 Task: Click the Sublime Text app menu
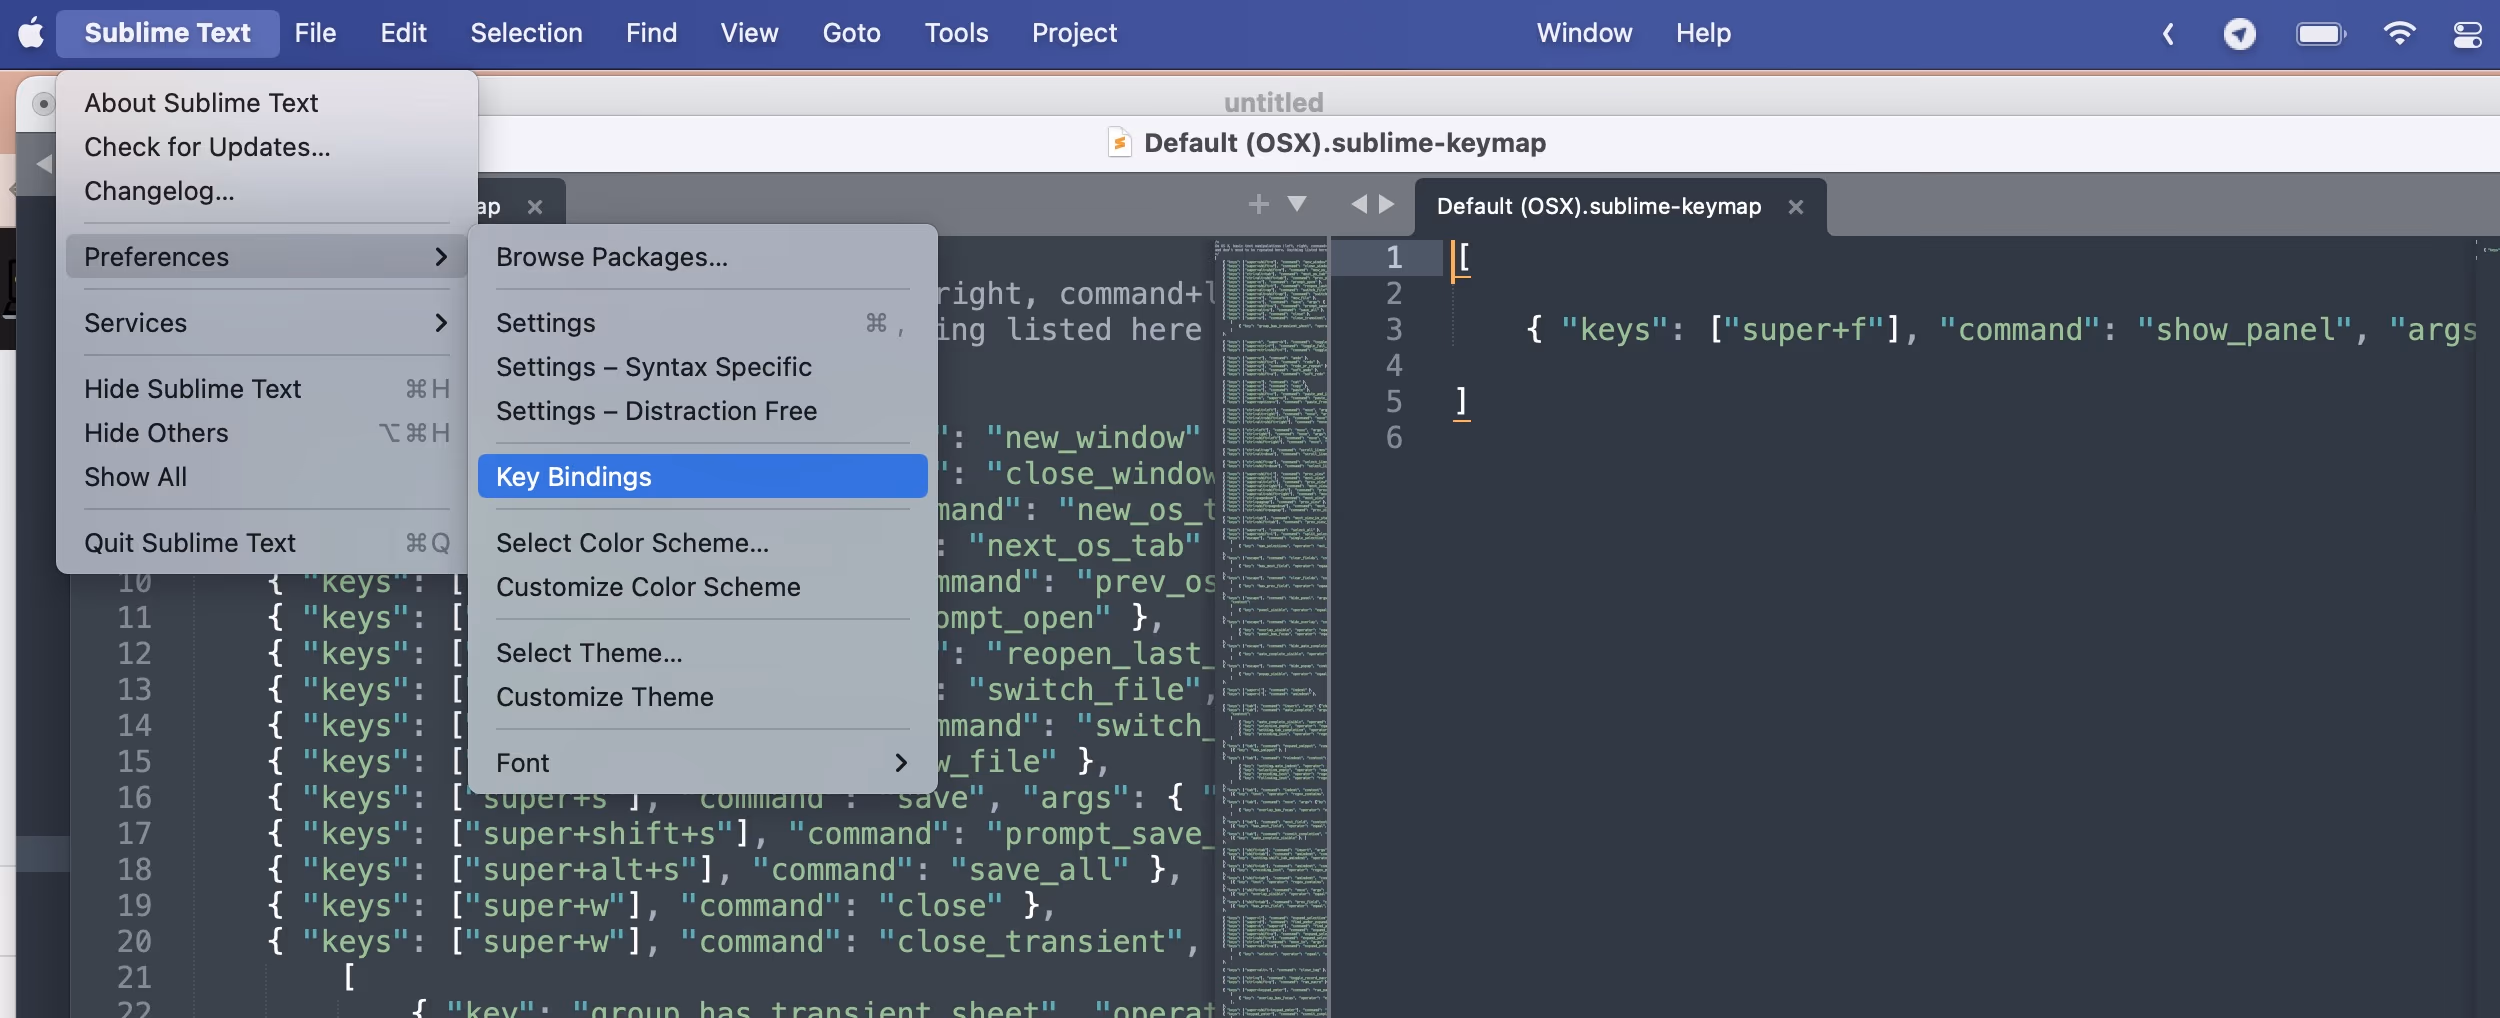click(x=167, y=33)
